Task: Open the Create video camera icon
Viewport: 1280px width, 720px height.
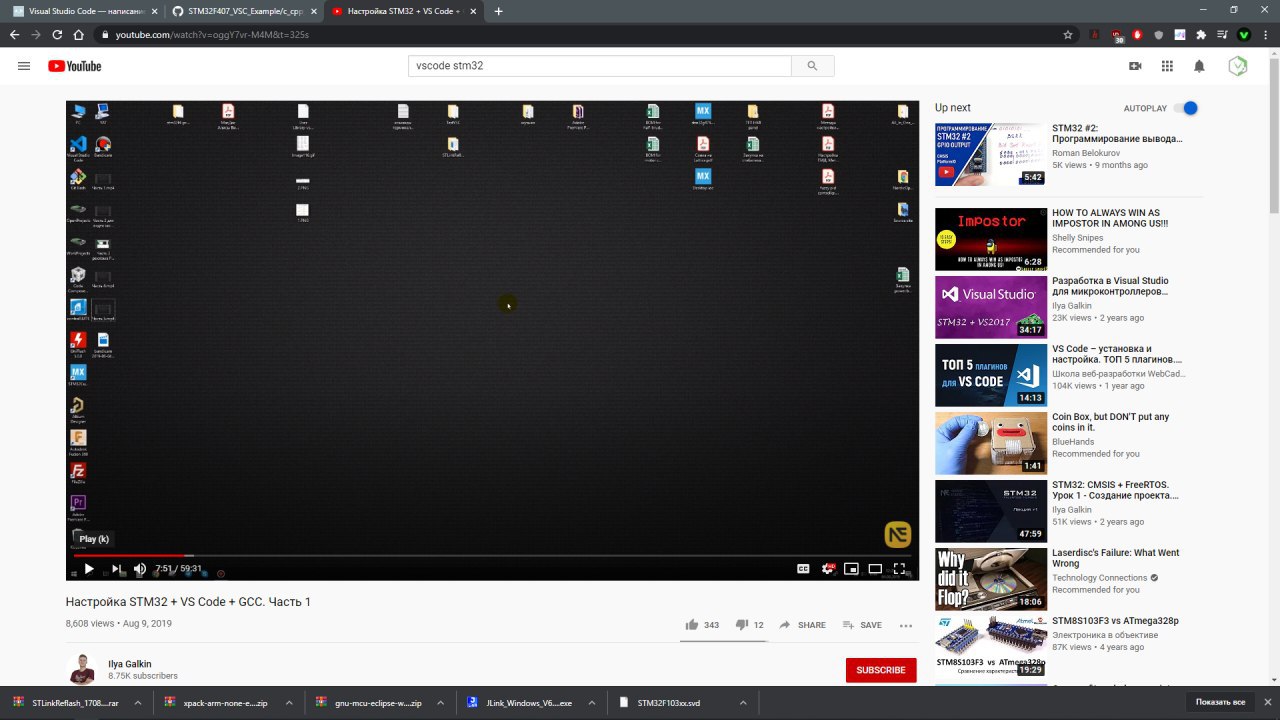Action: pos(1135,66)
